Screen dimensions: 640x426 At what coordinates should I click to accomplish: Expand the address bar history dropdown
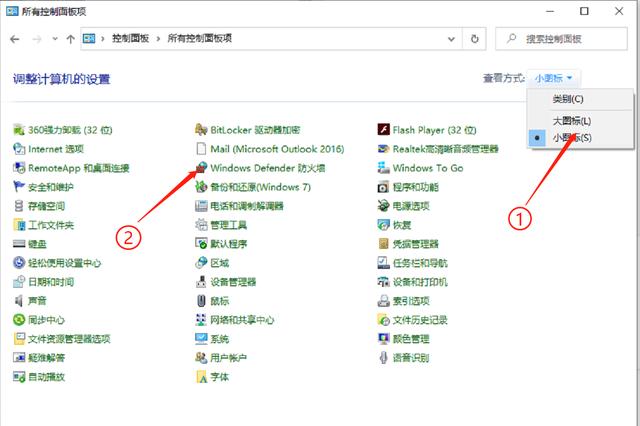pos(451,39)
